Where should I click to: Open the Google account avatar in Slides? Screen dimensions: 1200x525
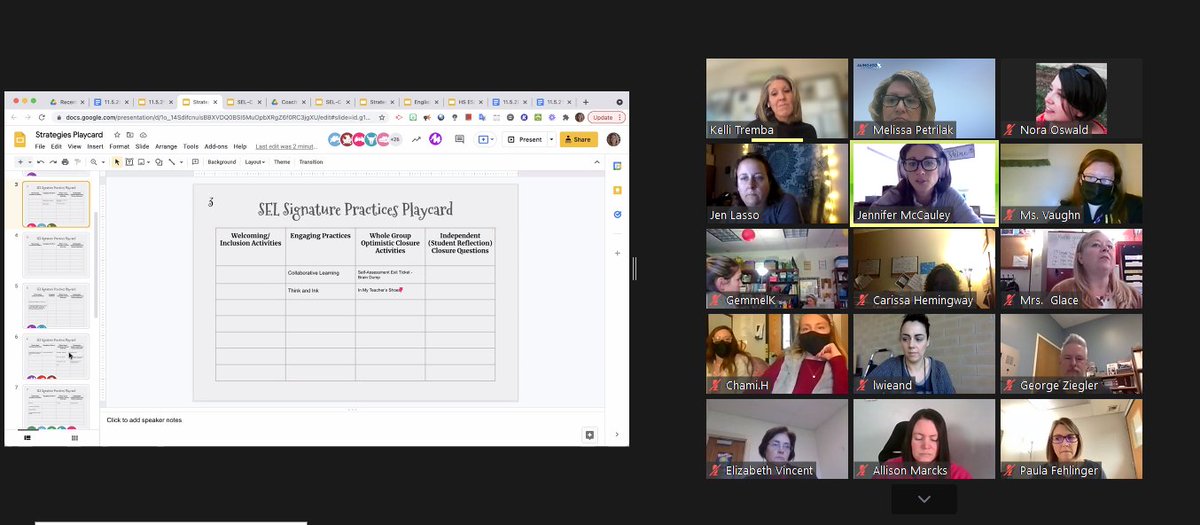613,139
